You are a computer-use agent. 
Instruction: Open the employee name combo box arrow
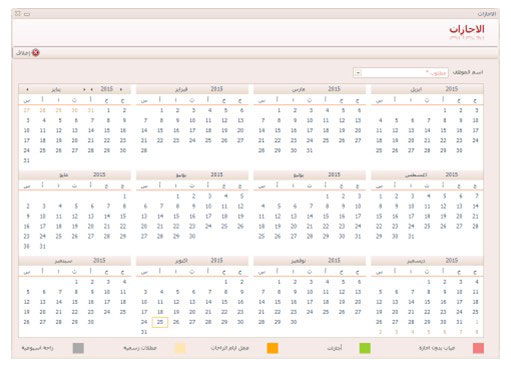tap(358, 73)
